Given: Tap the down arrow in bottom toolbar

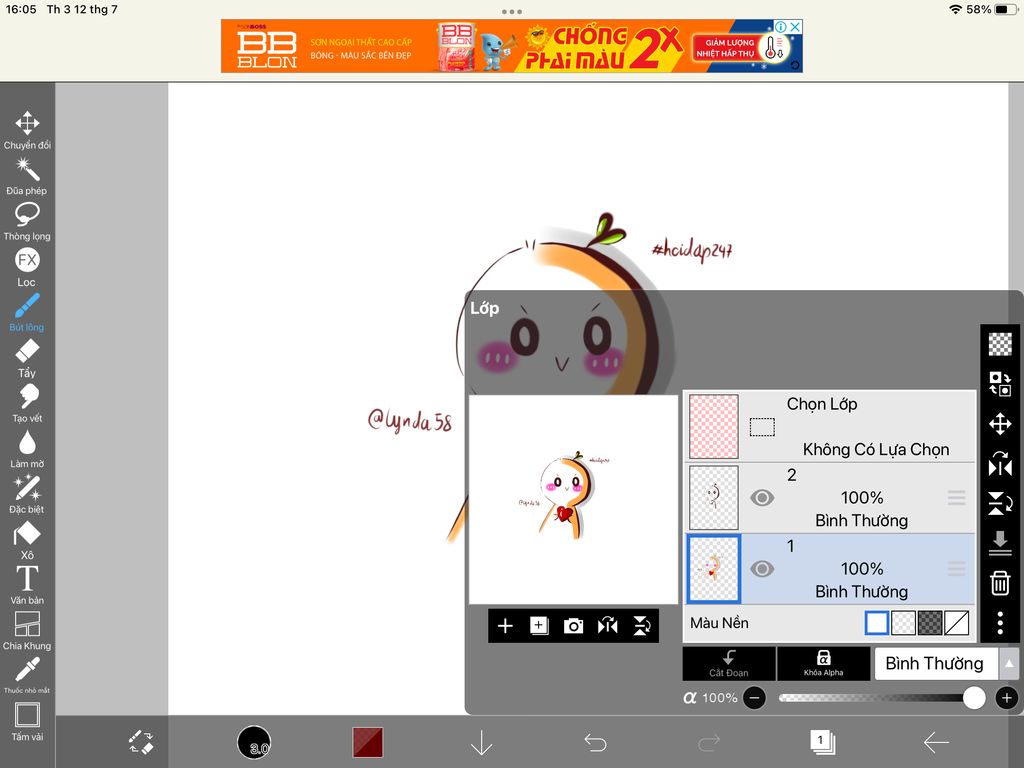Looking at the screenshot, I should click(481, 743).
